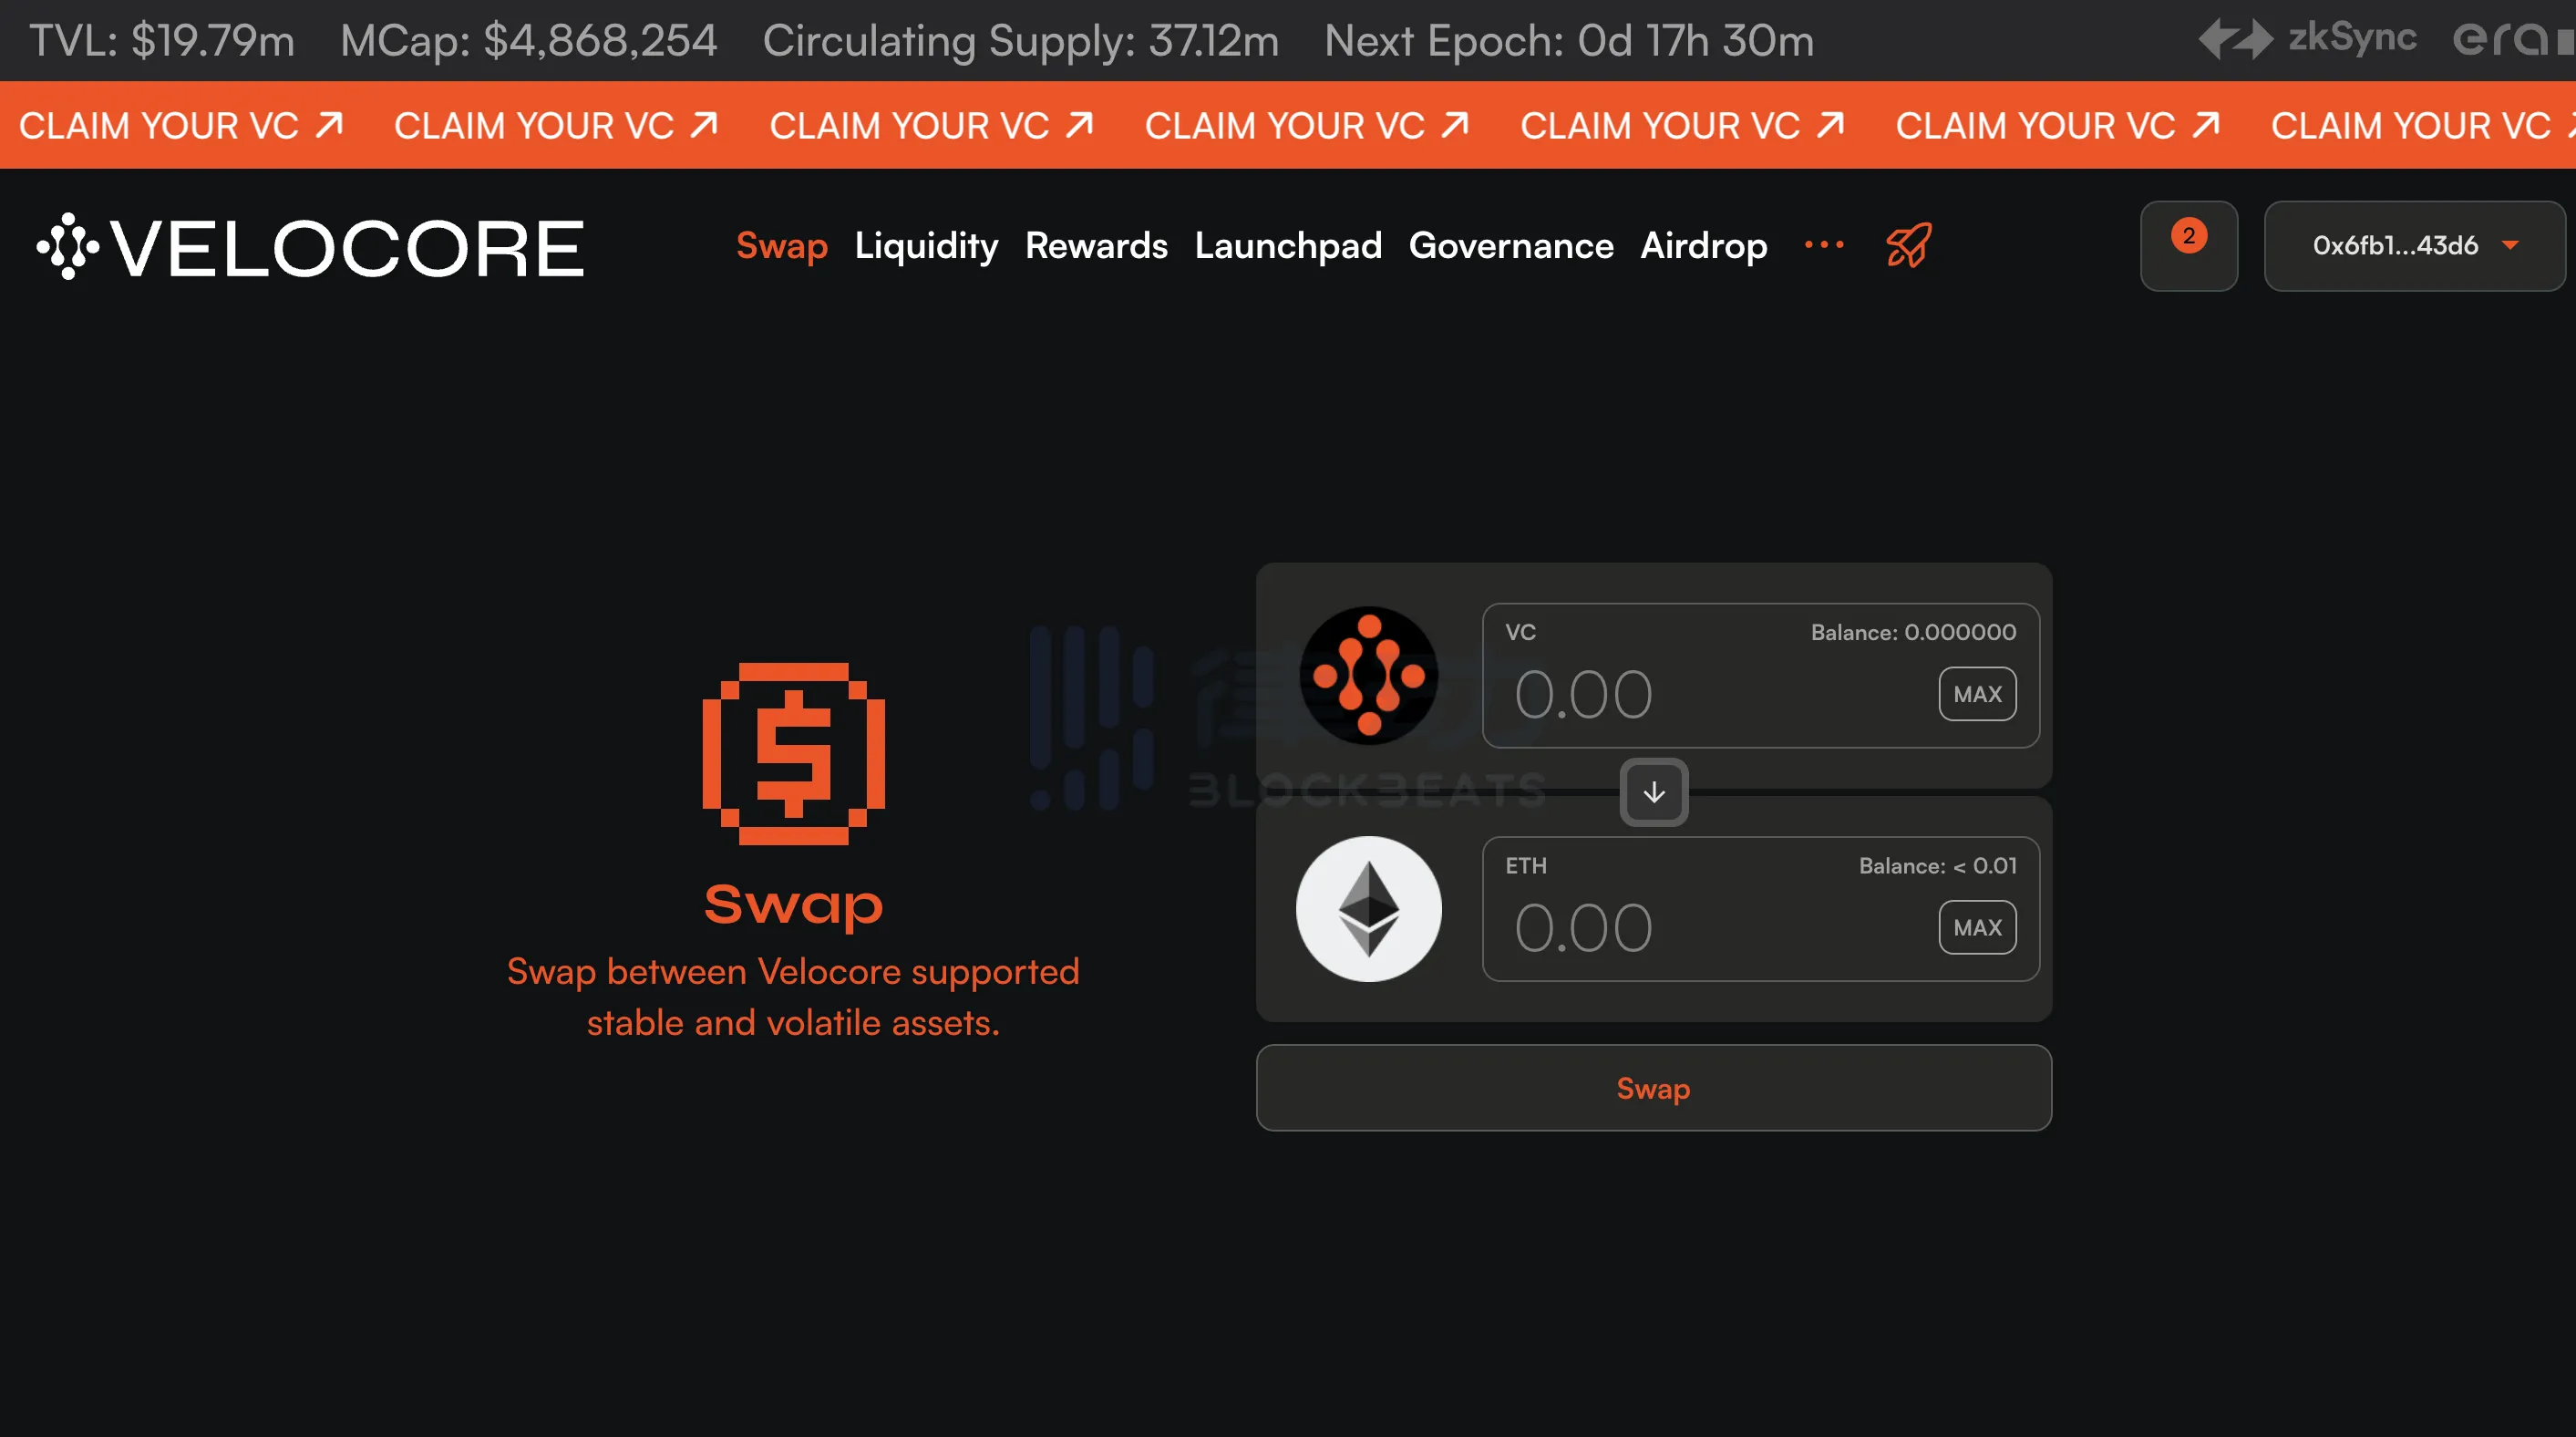Click the swap direction arrow icon

(x=1653, y=791)
